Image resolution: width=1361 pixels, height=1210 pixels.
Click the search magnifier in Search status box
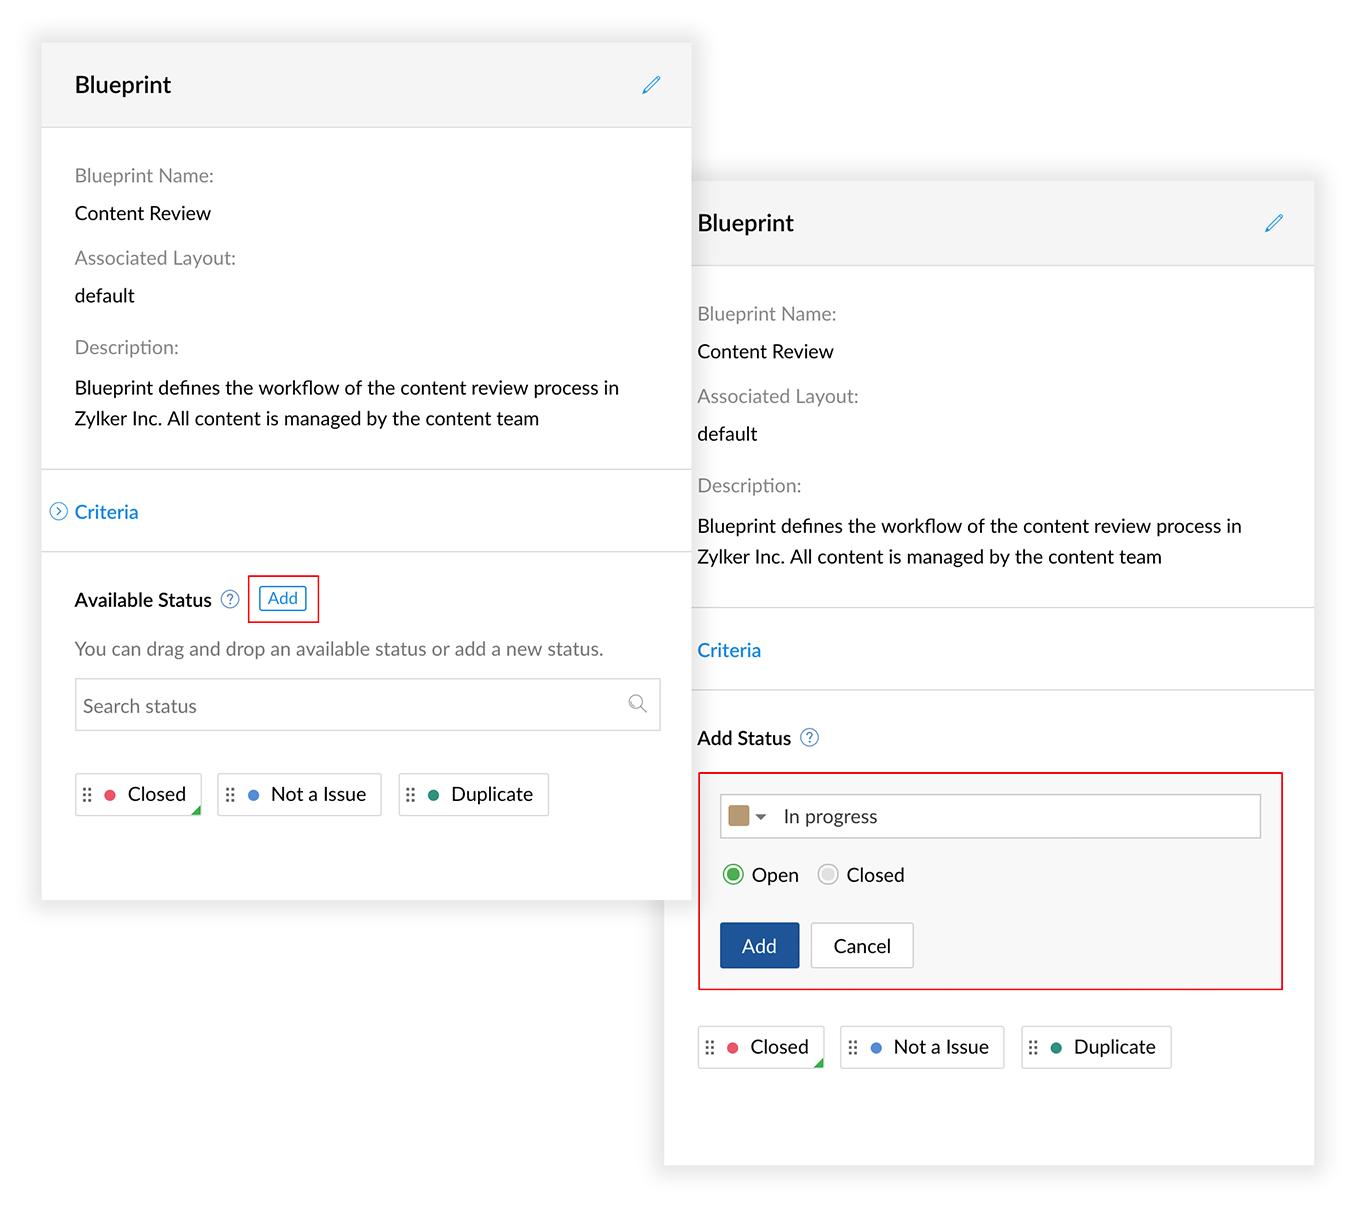637,704
